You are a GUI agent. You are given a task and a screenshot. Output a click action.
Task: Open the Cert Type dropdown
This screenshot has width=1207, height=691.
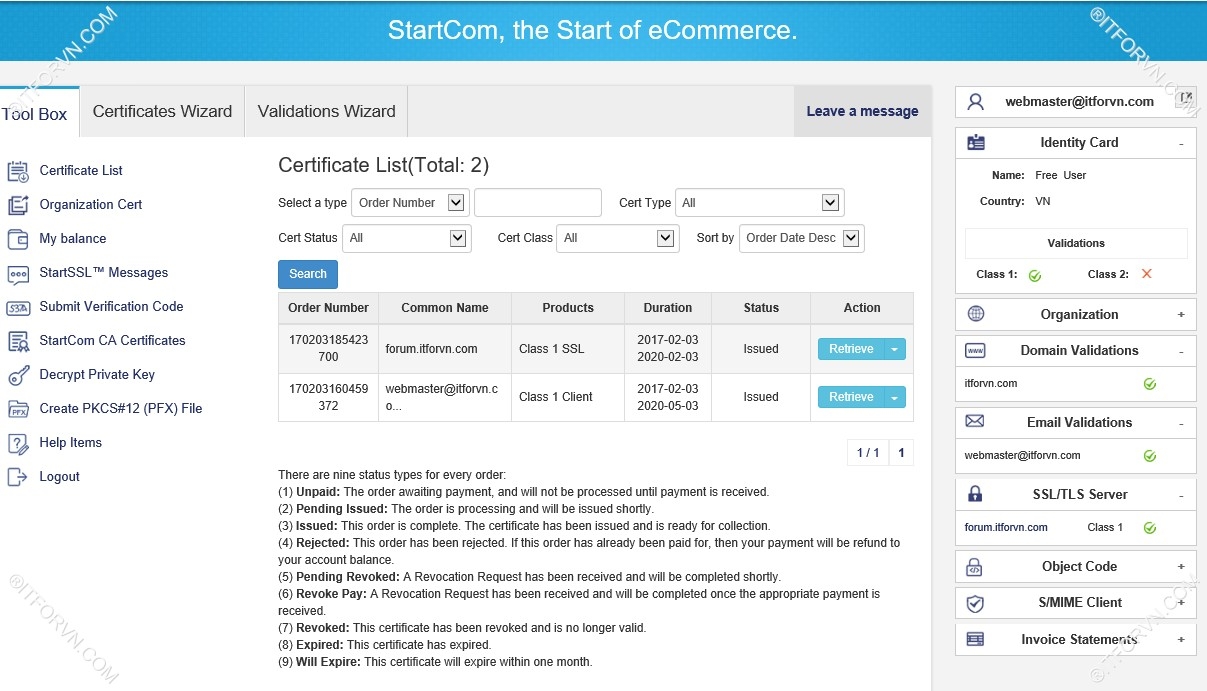(760, 203)
